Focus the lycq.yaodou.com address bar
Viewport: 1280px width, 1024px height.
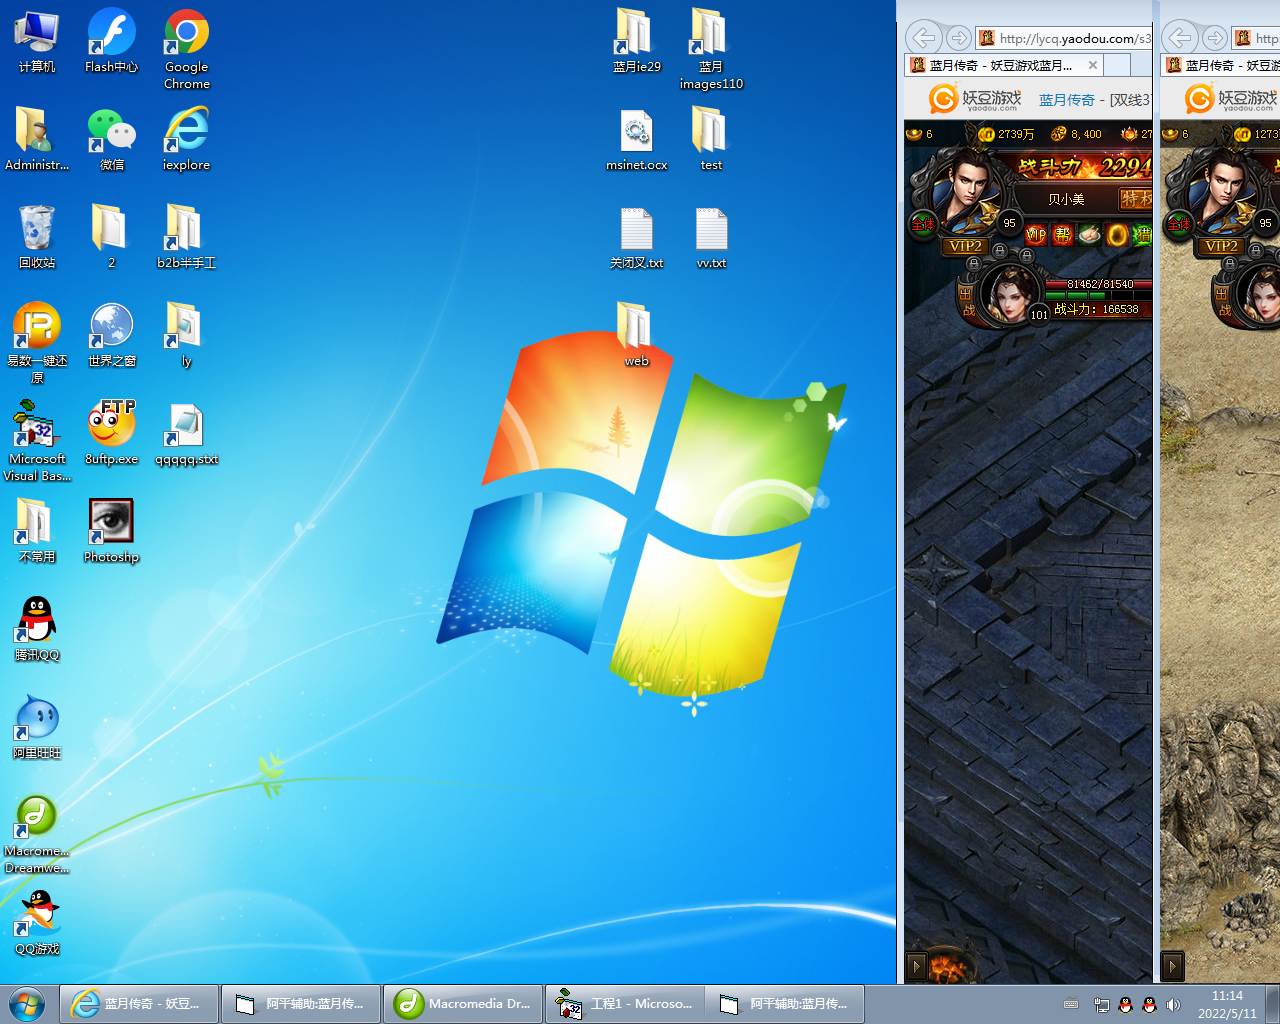(1065, 38)
